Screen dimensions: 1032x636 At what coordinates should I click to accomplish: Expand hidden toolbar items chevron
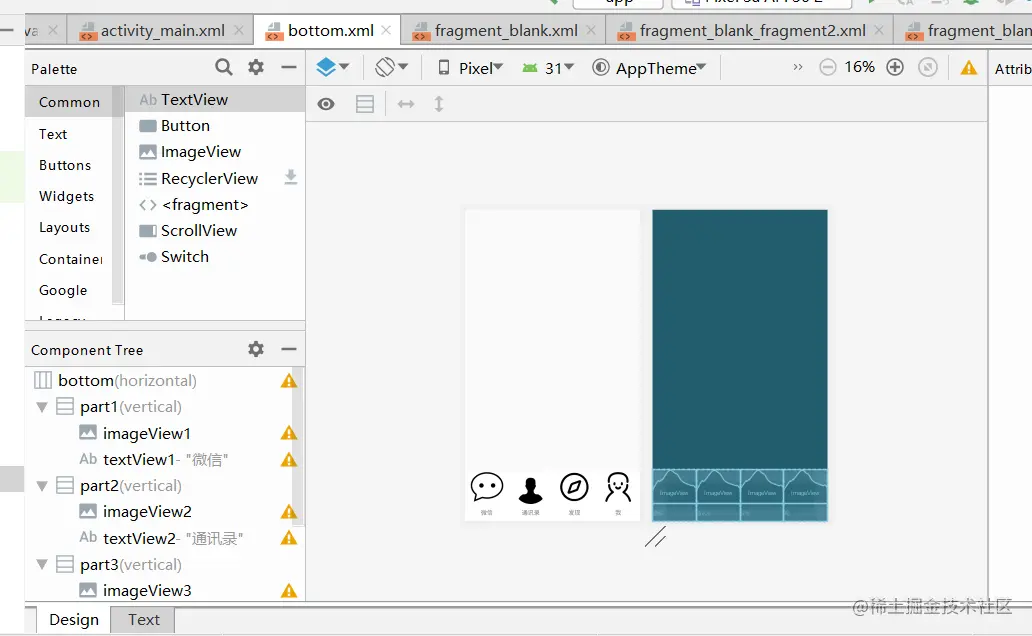[x=798, y=67]
